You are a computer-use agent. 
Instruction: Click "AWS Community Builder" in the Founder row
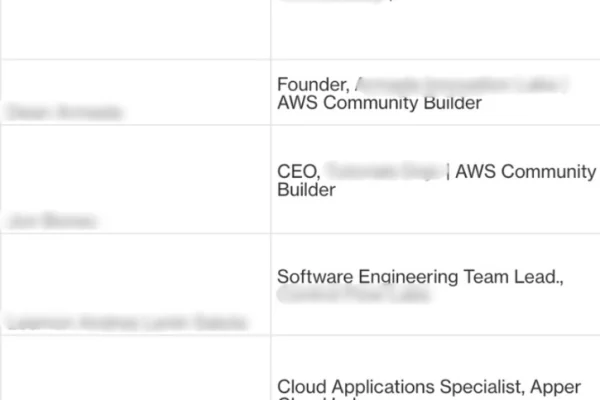coord(379,103)
